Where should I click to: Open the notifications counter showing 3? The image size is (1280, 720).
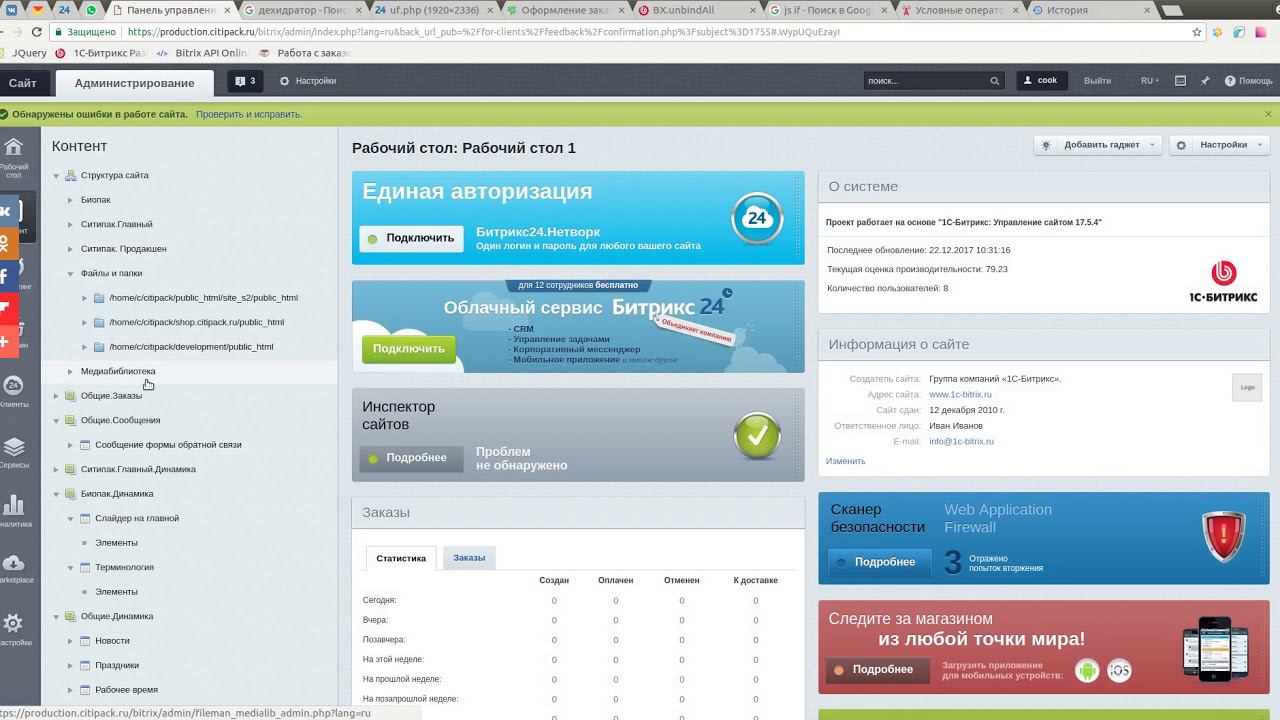245,81
